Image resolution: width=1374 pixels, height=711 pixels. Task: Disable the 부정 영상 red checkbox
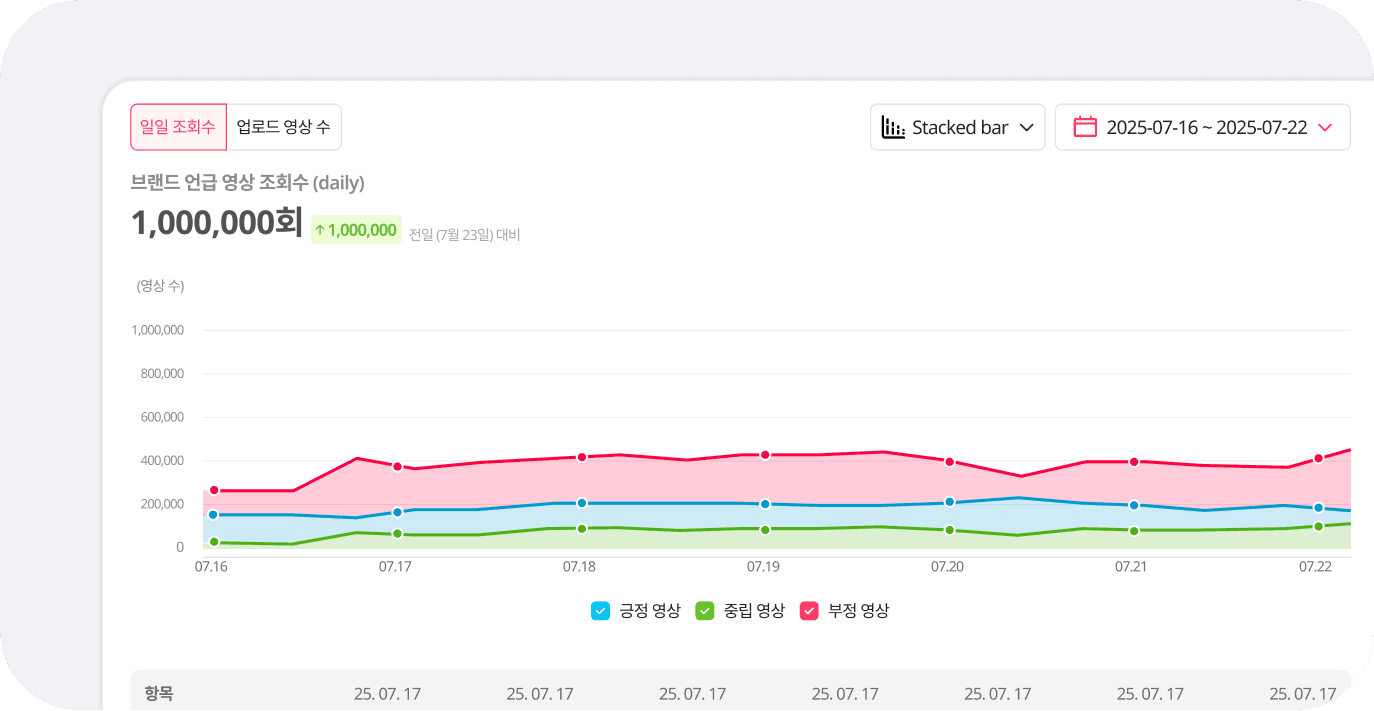809,610
